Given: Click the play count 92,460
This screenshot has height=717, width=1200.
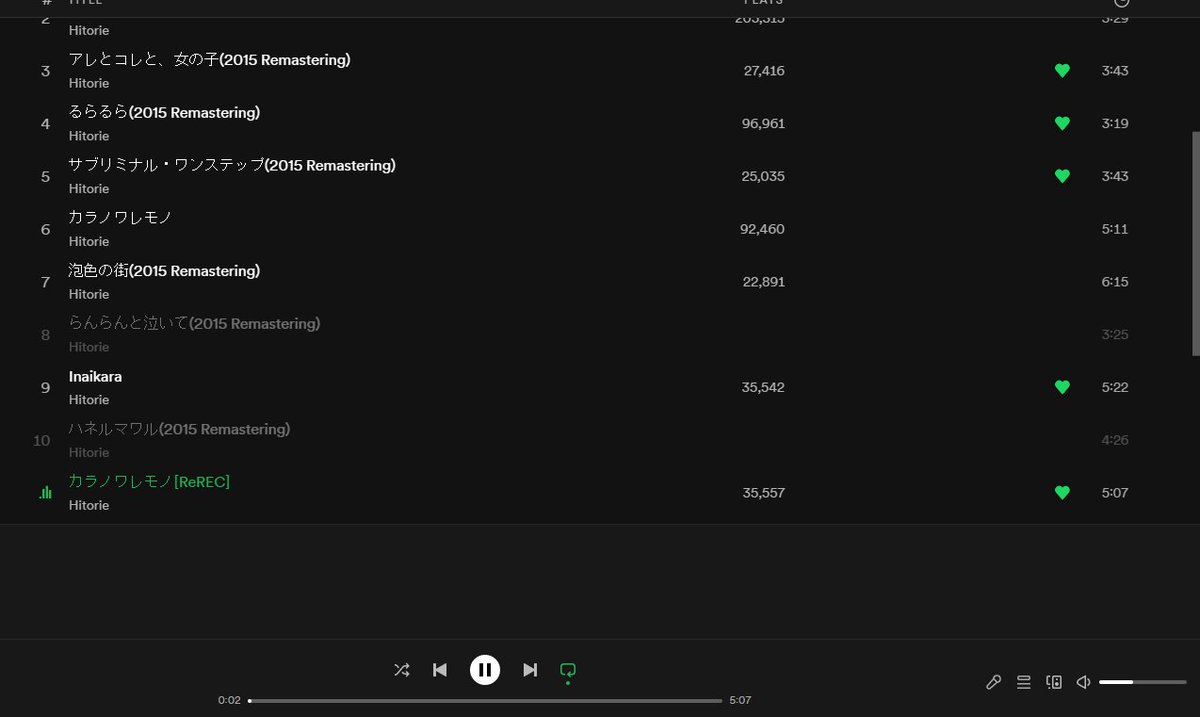Looking at the screenshot, I should tap(762, 229).
